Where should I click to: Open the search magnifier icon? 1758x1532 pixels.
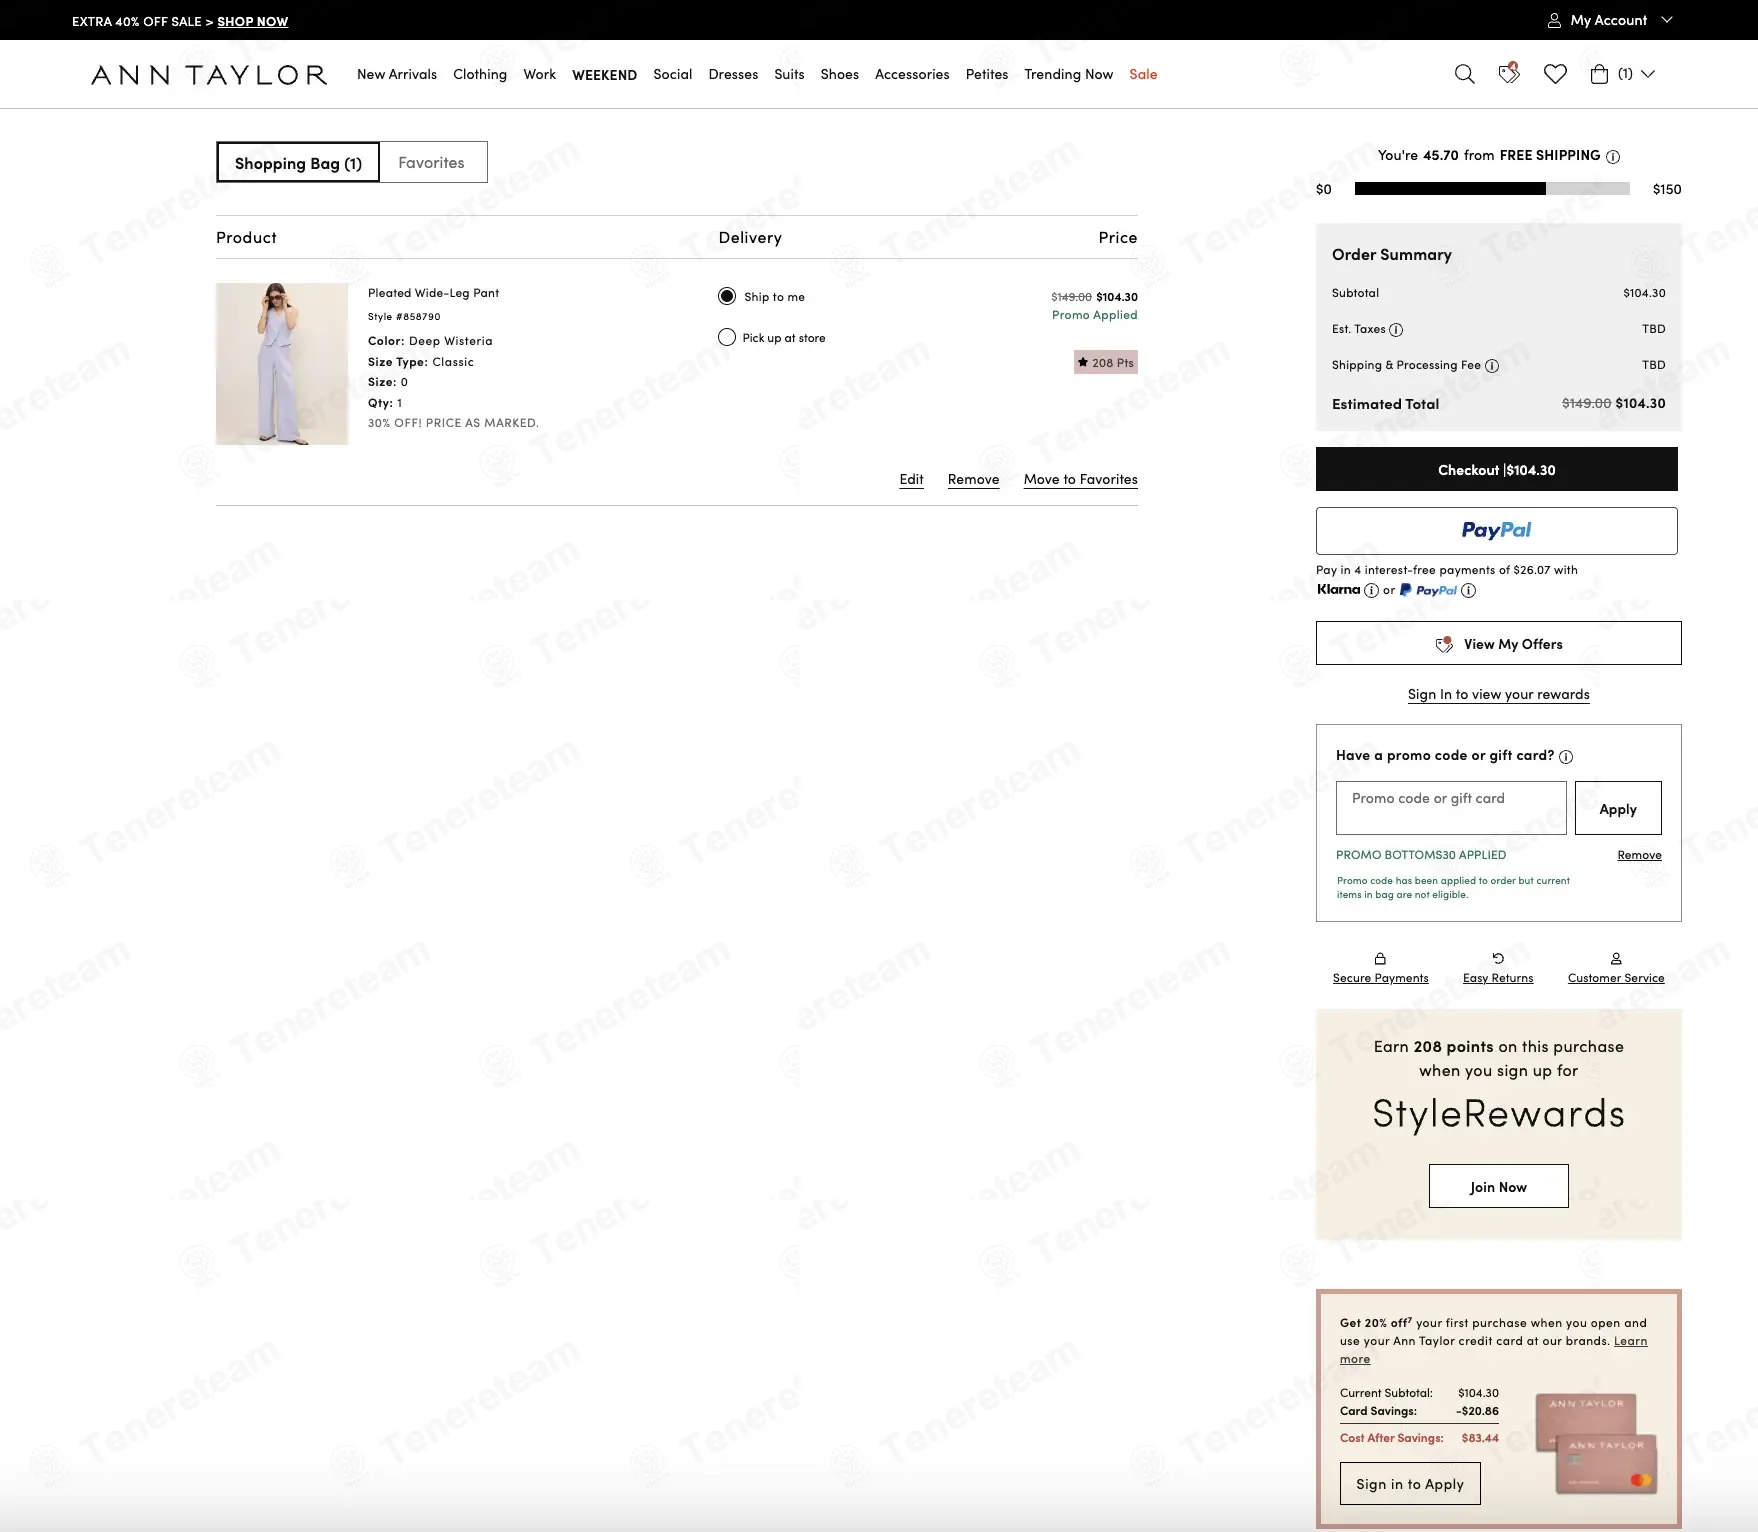[1464, 74]
